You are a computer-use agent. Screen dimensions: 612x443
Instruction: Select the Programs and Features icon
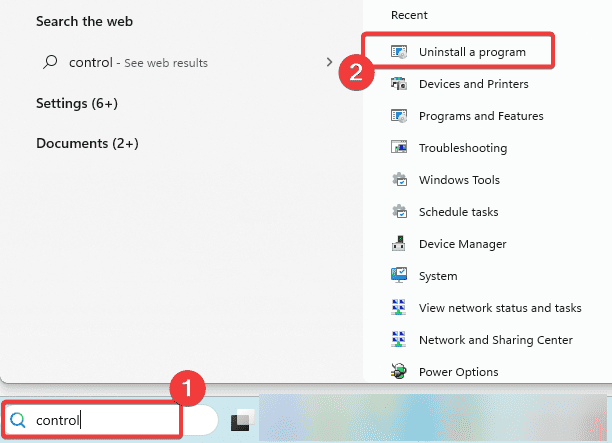click(399, 116)
